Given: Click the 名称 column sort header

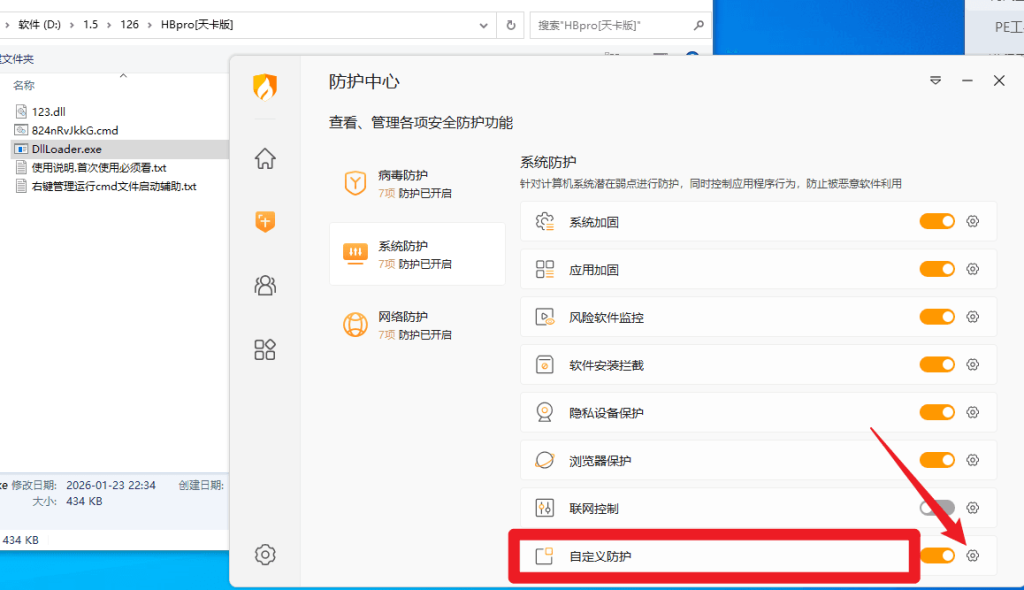Looking at the screenshot, I should coord(24,86).
